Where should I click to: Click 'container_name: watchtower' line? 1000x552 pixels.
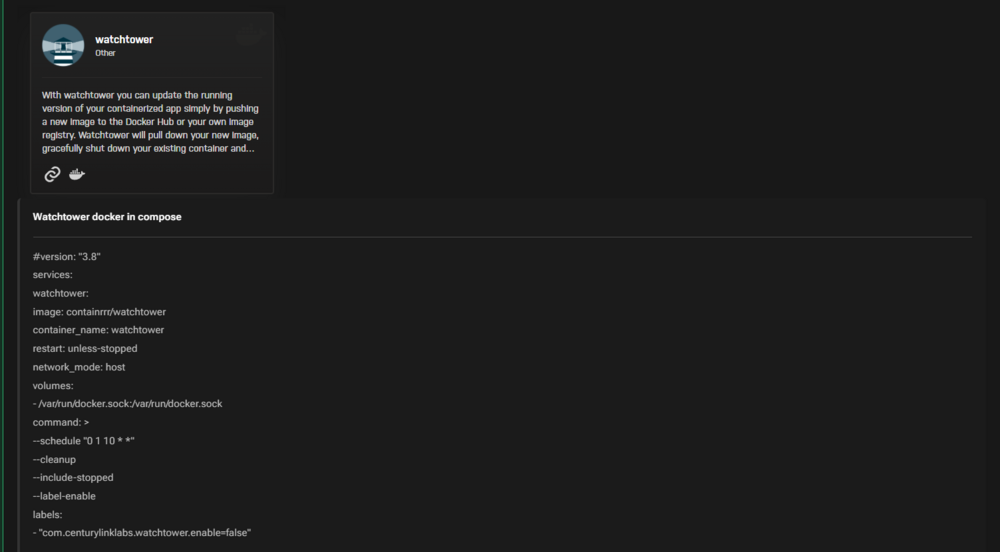pyautogui.click(x=99, y=330)
